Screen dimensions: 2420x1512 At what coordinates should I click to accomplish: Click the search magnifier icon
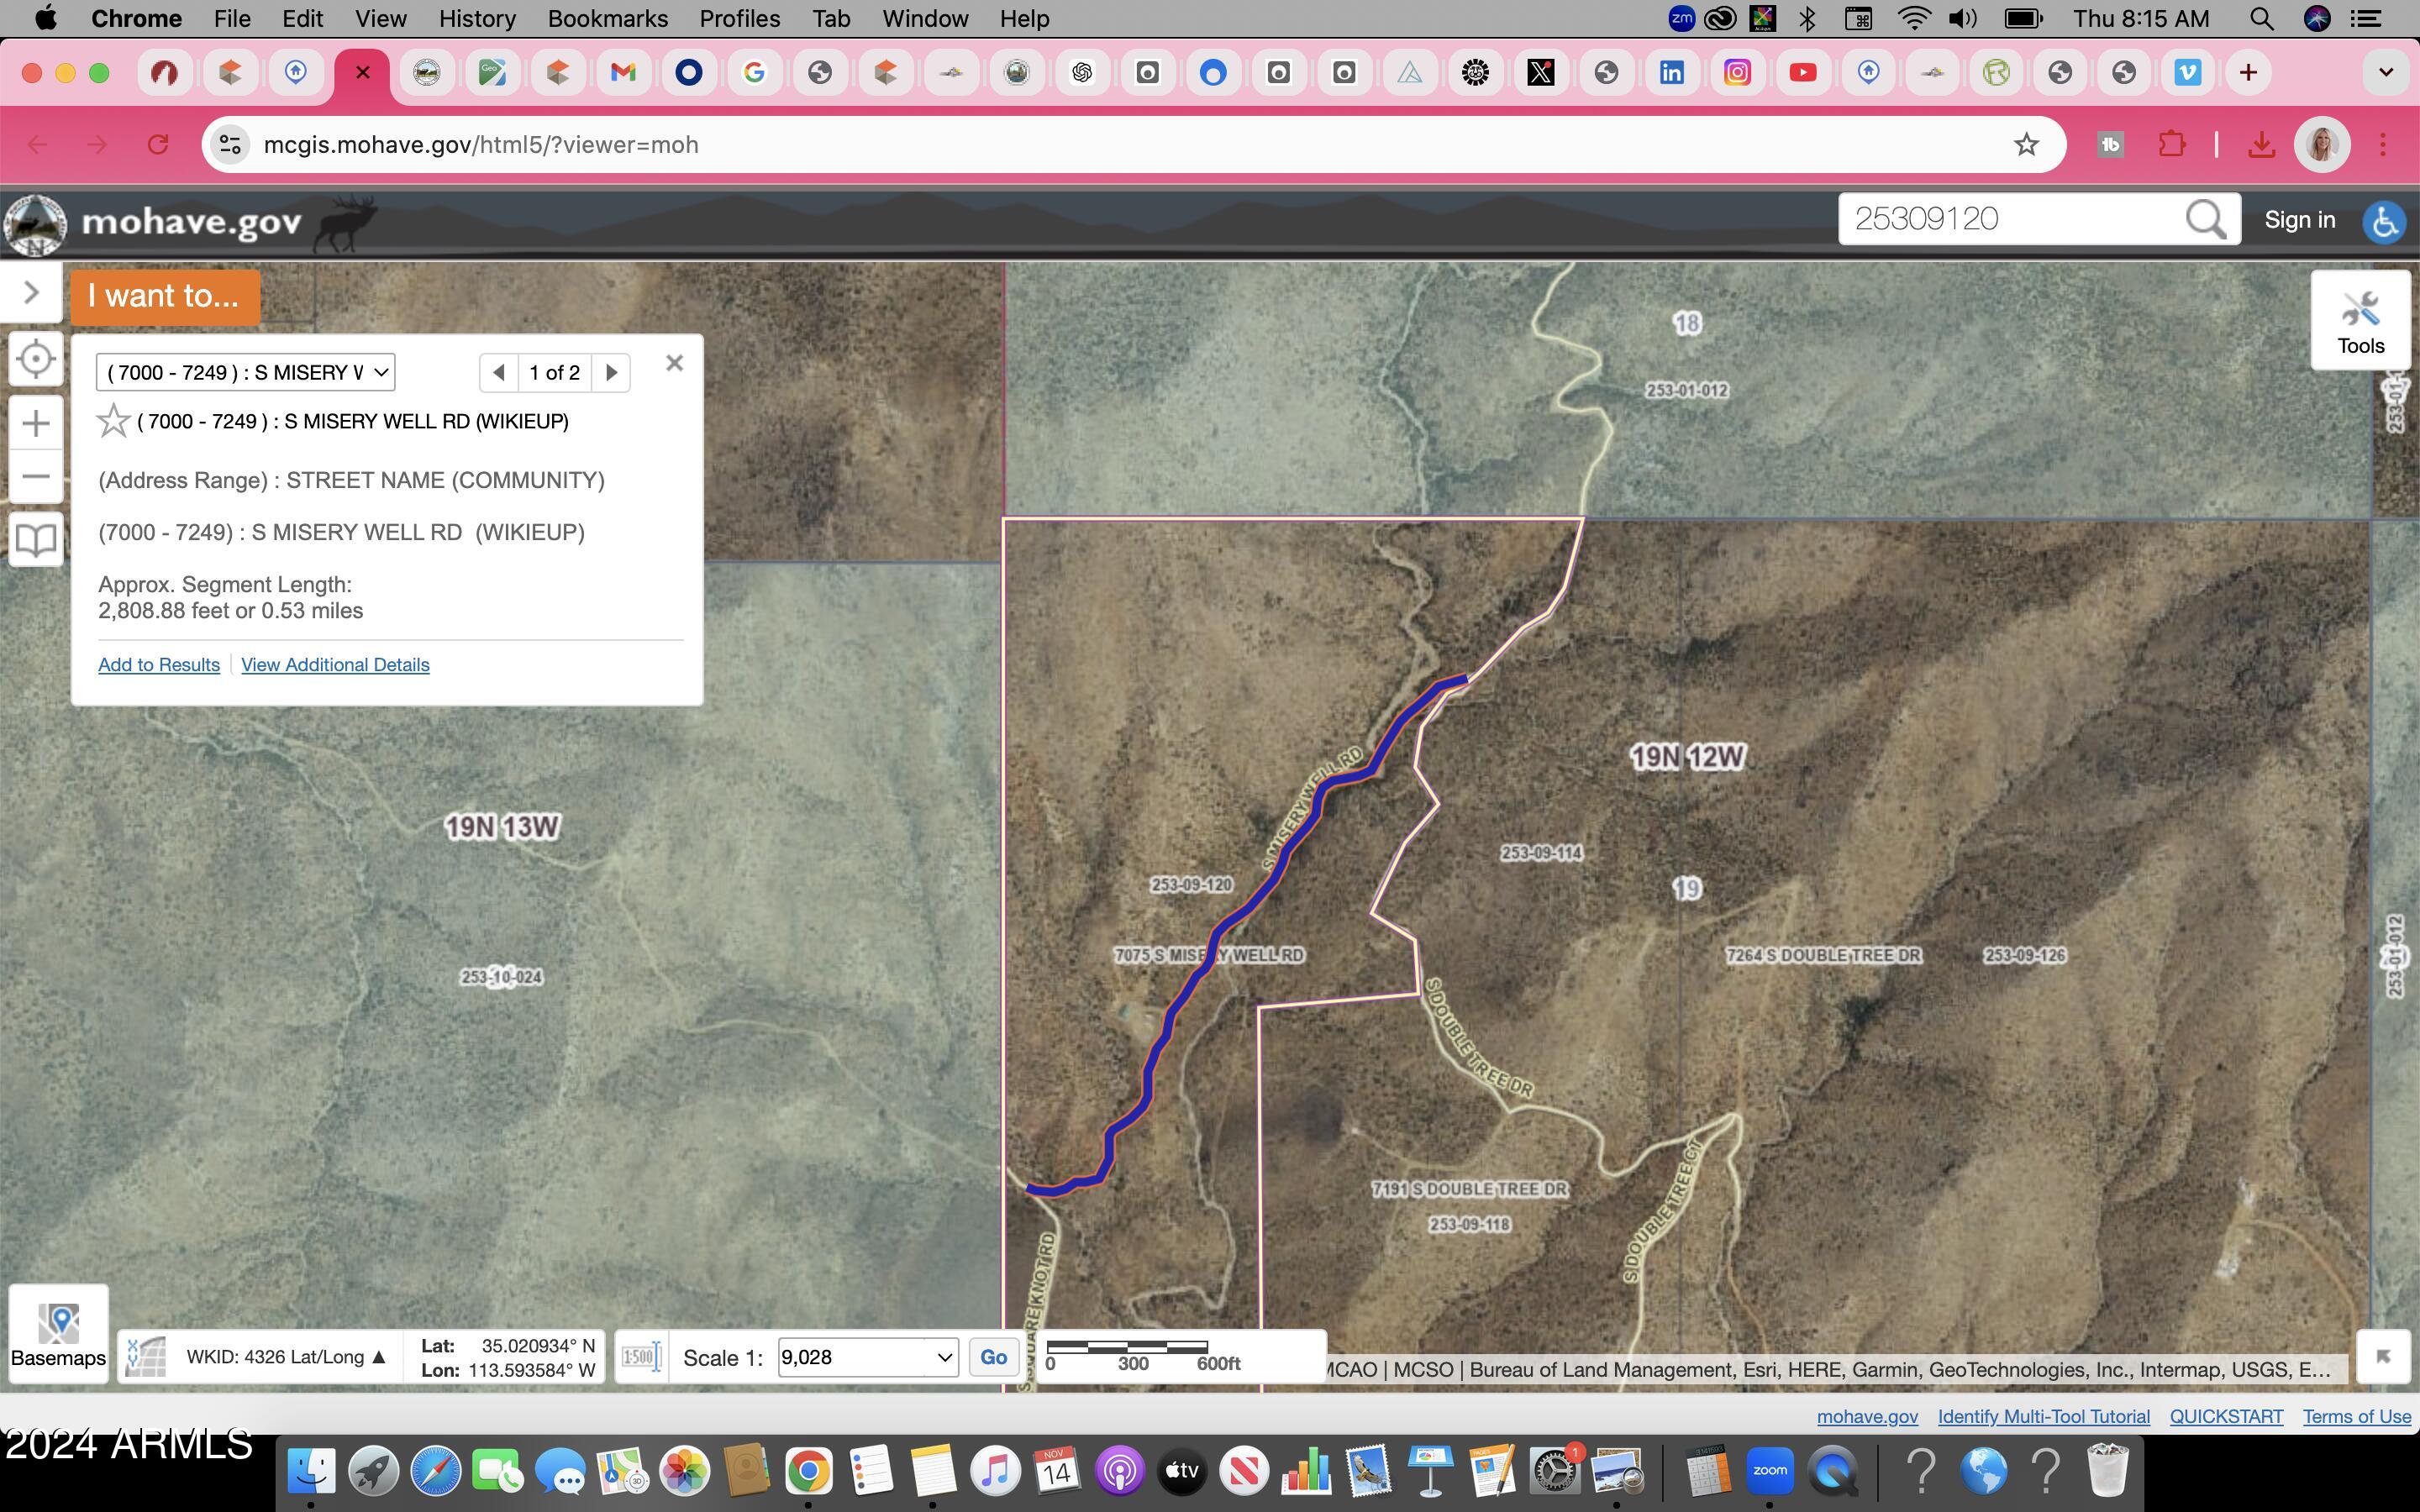pyautogui.click(x=2204, y=218)
